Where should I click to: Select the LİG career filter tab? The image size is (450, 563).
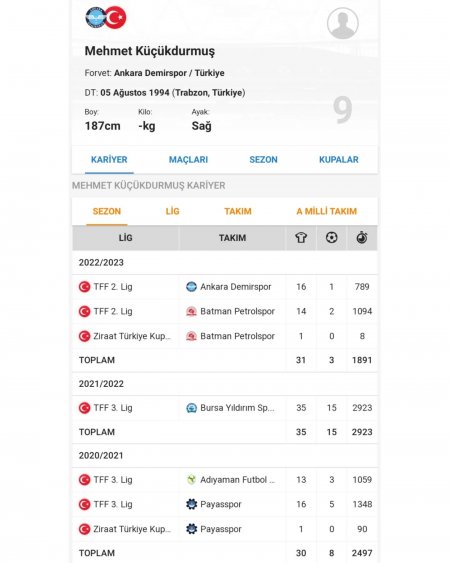coord(172,211)
